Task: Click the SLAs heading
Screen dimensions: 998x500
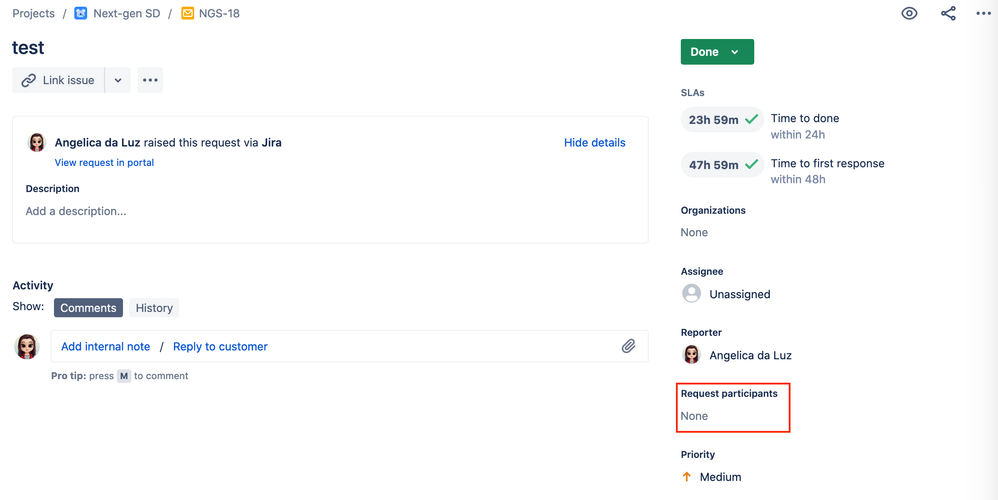Action: (x=692, y=93)
